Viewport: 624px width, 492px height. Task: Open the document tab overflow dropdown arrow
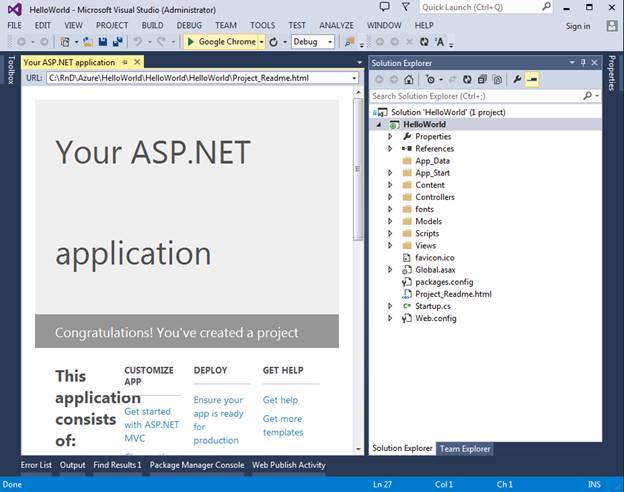pyautogui.click(x=359, y=62)
